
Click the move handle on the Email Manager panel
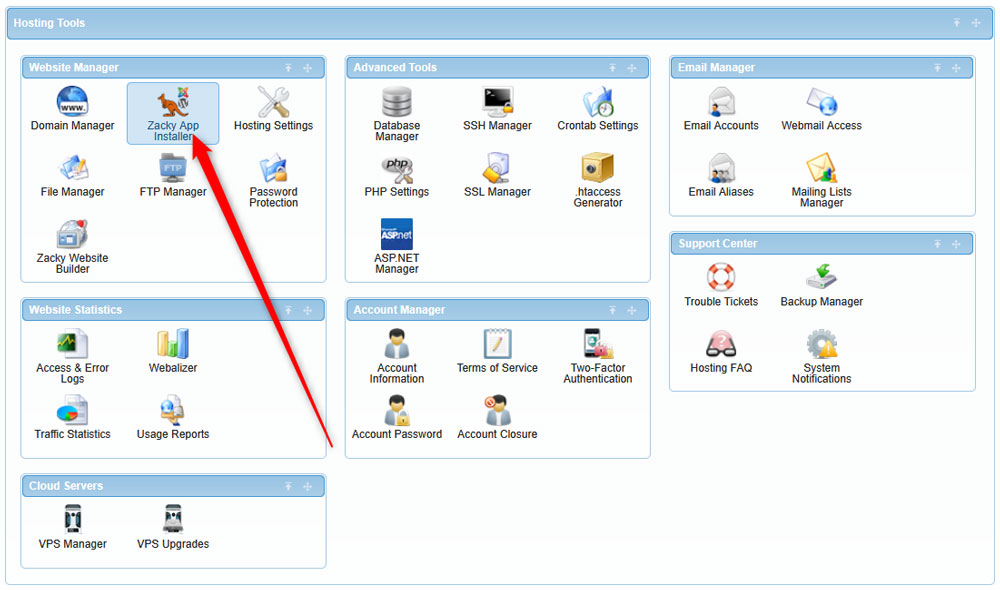pyautogui.click(x=957, y=68)
